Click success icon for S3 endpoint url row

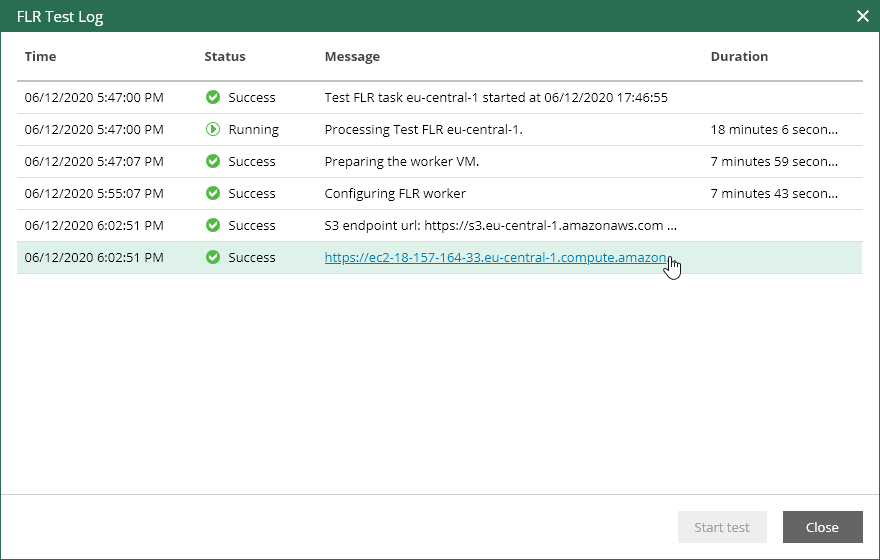click(x=212, y=225)
